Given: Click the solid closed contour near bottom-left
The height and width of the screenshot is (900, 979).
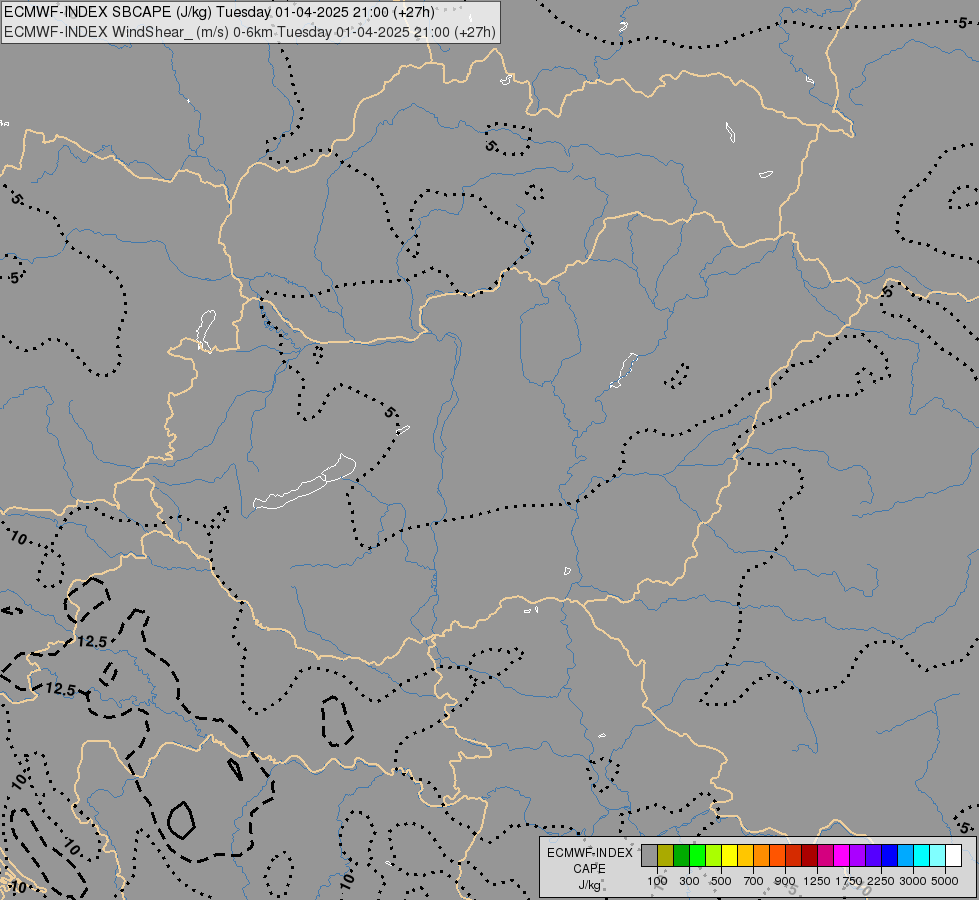Looking at the screenshot, I should pyautogui.click(x=181, y=820).
